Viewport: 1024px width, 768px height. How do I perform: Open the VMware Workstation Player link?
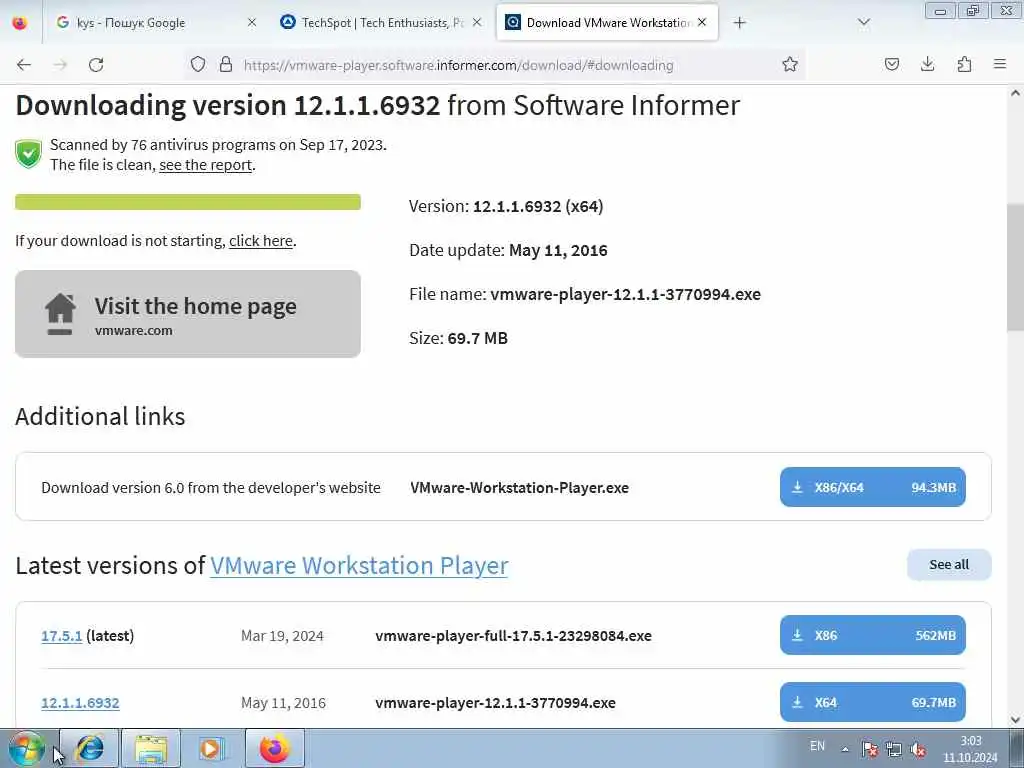point(359,566)
